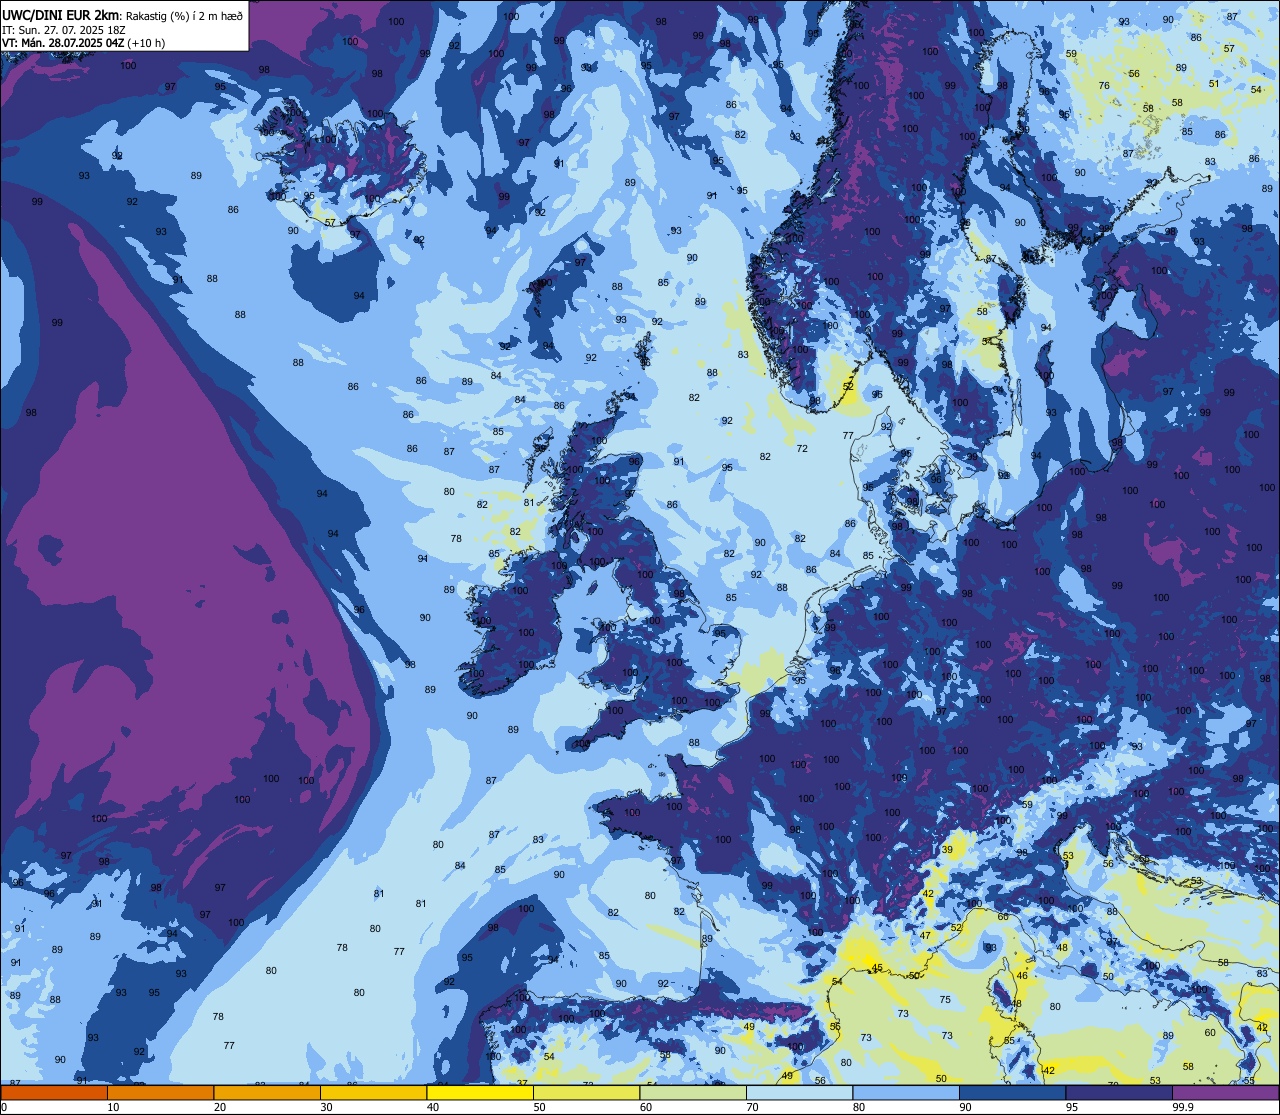Click the bright yellow 40–50 legend swatch
The height and width of the screenshot is (1115, 1280).
(x=480, y=1092)
